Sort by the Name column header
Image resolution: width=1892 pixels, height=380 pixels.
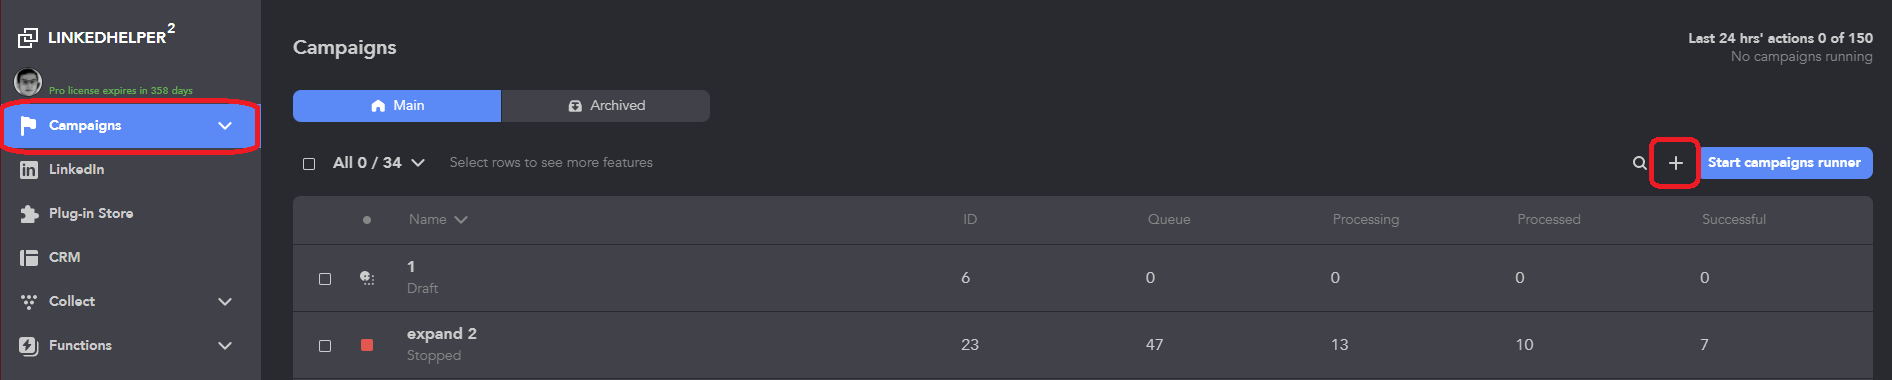pos(438,220)
